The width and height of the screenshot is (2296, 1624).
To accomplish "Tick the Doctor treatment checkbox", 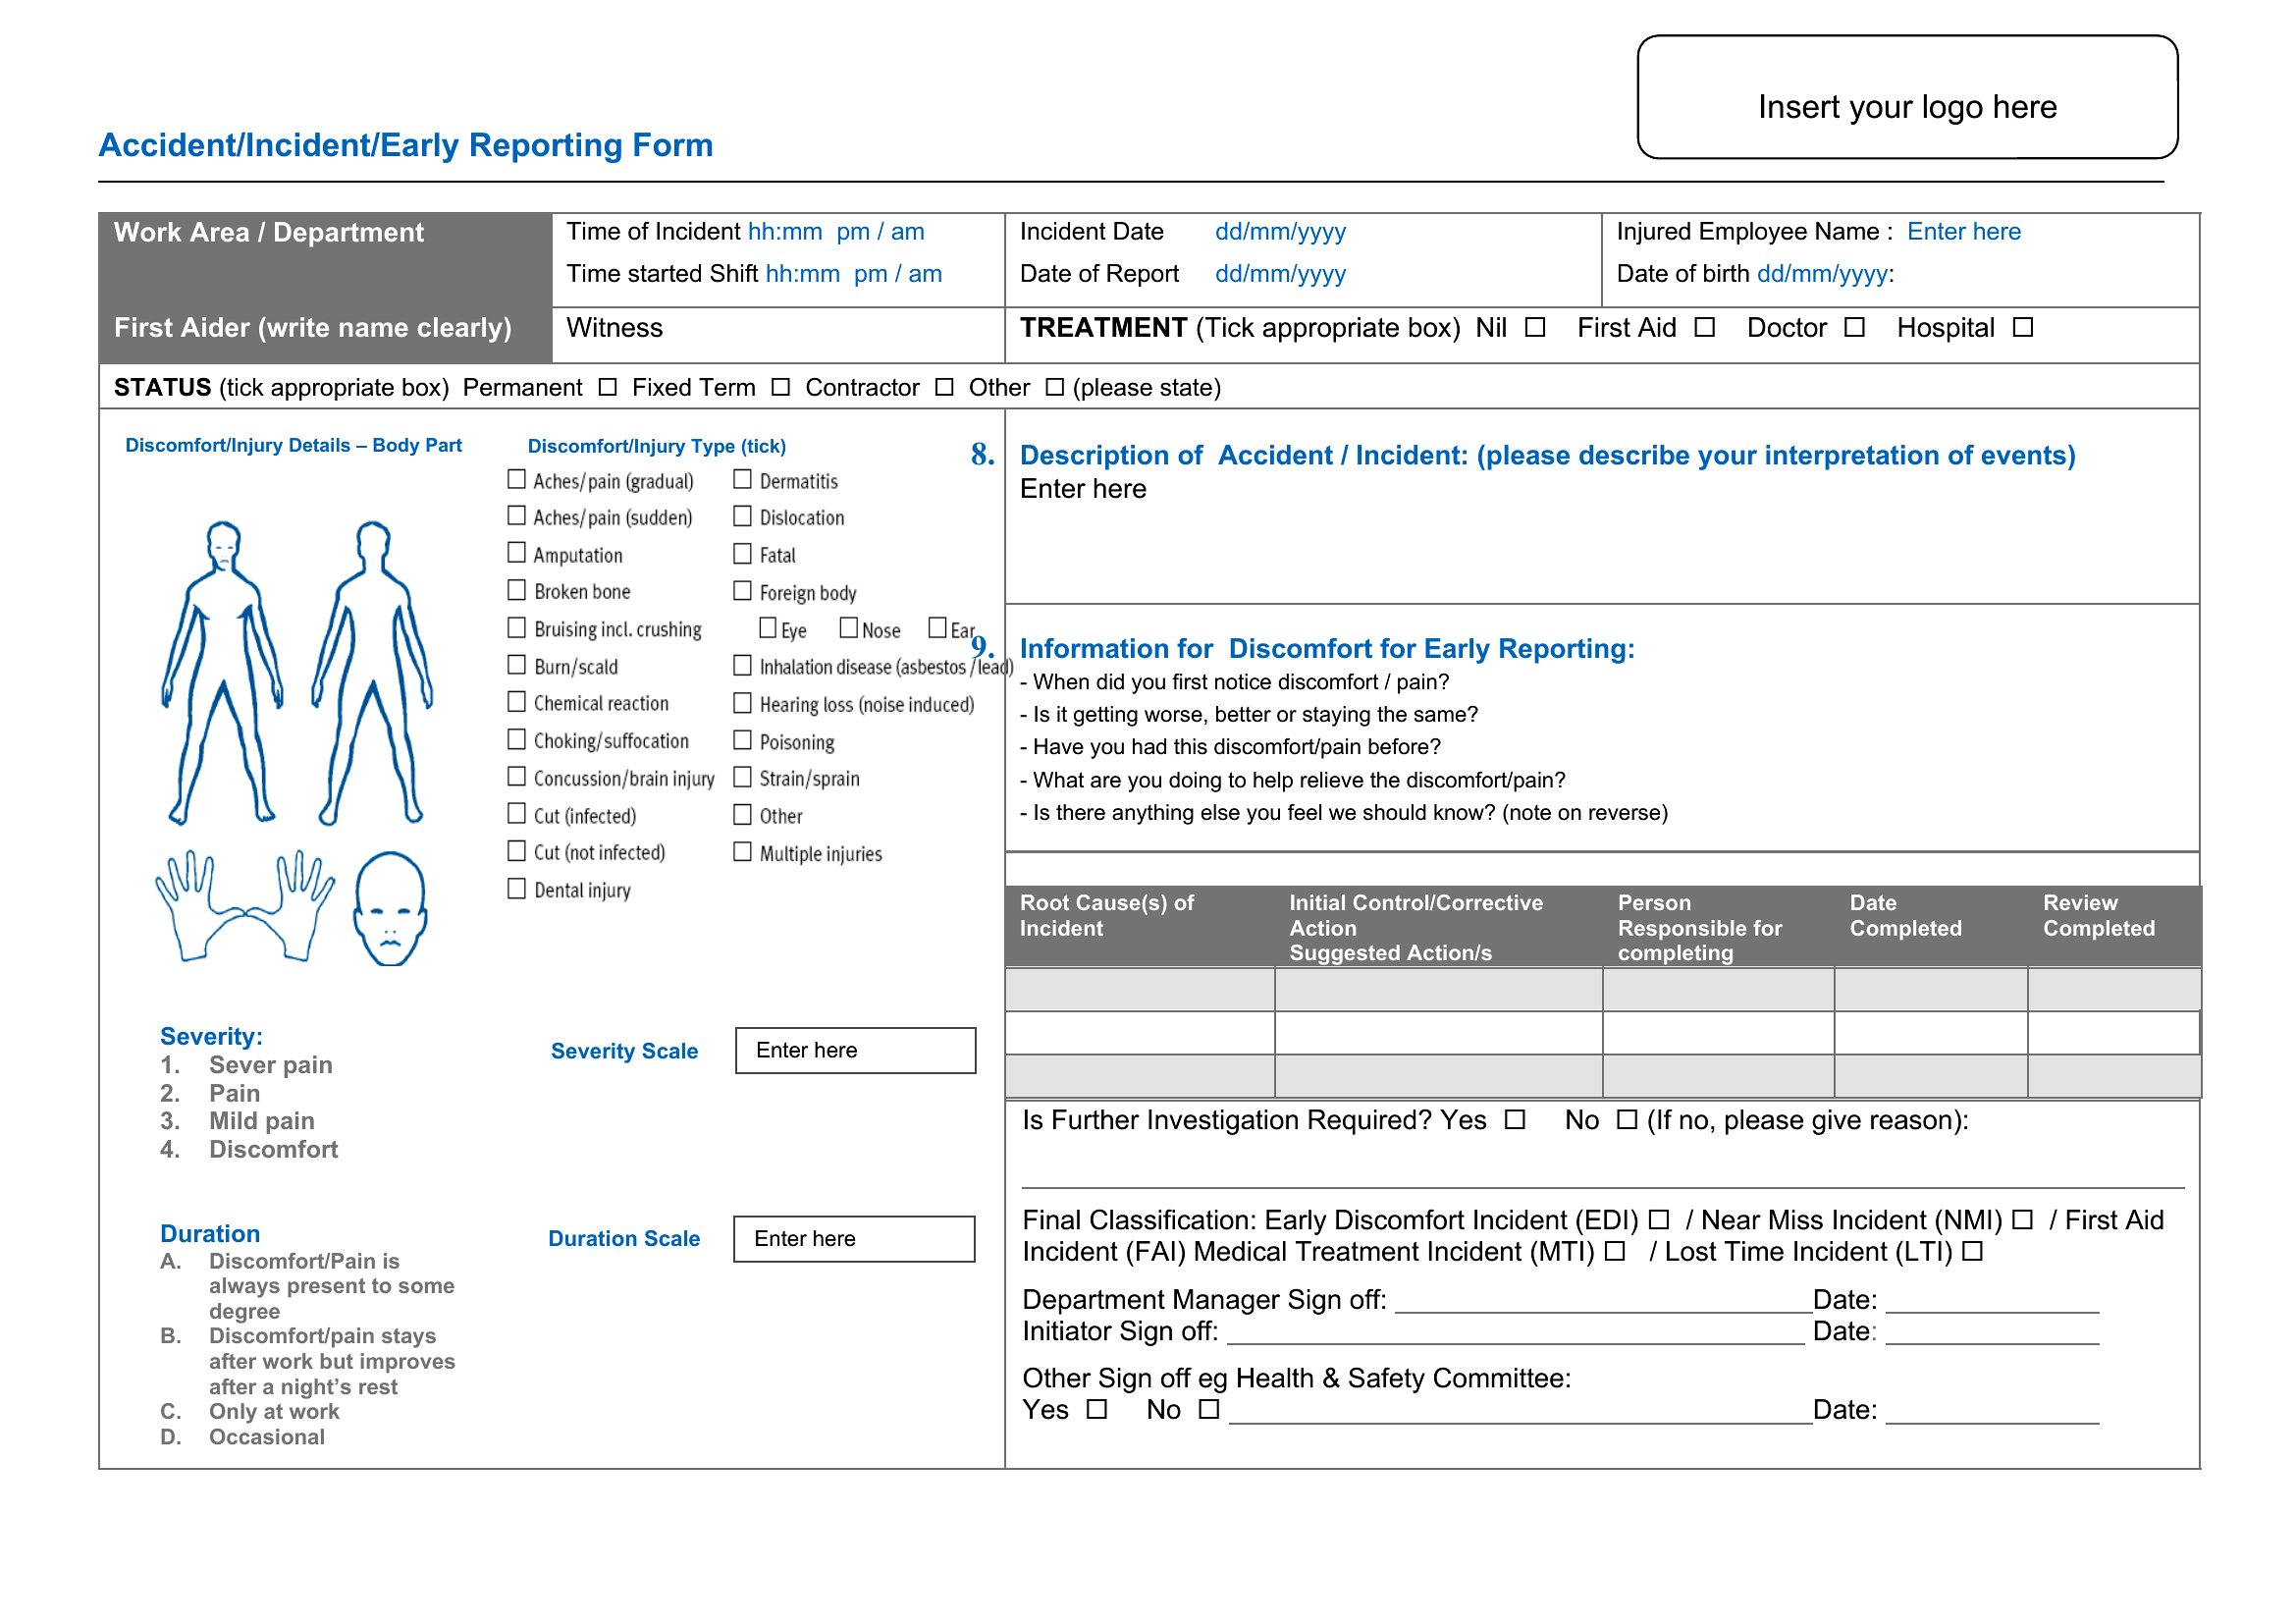I will (1854, 327).
